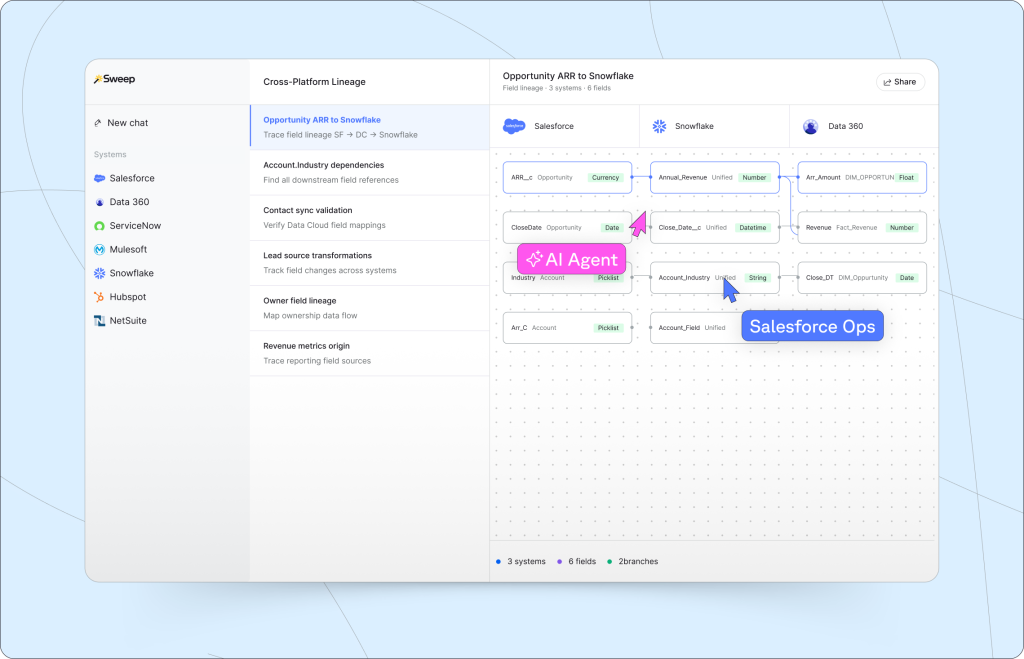1024x659 pixels.
Task: Click the Account_Industry Unified node
Action: [x=715, y=278]
